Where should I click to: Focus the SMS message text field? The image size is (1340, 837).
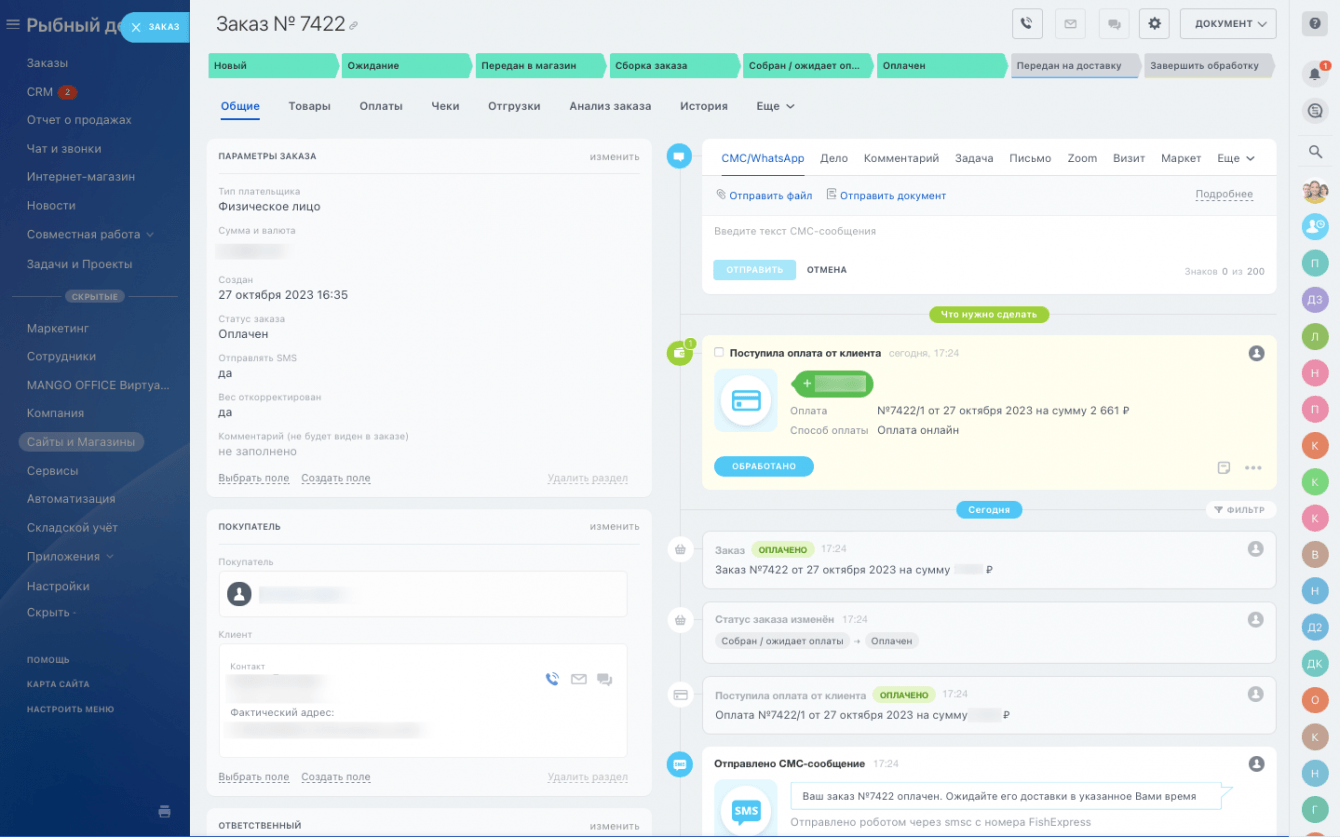click(989, 232)
